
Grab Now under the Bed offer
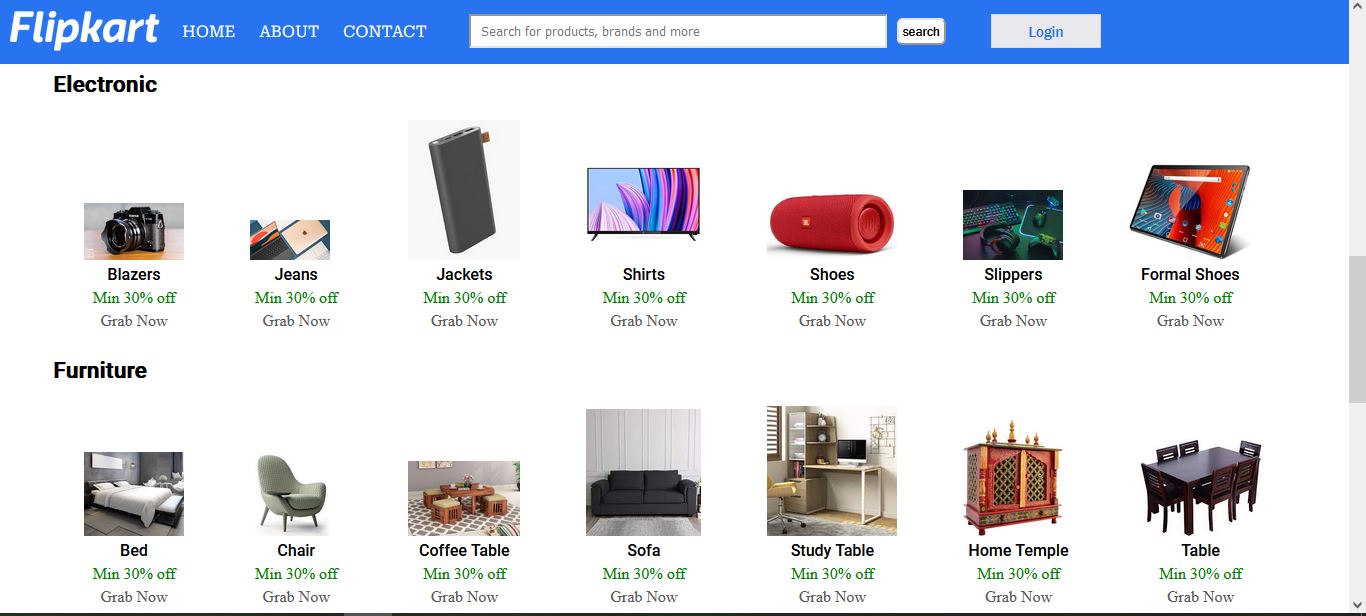click(x=134, y=596)
